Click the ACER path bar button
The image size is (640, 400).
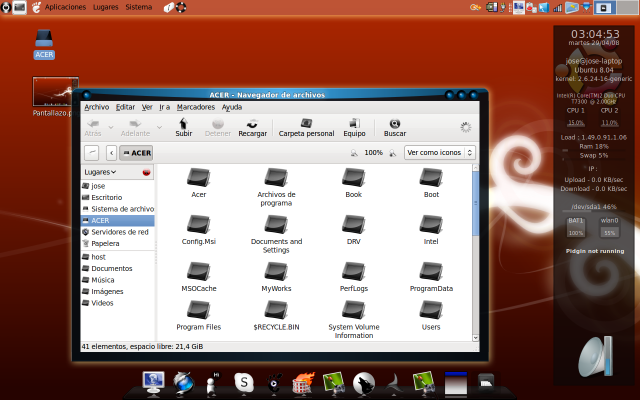point(136,153)
